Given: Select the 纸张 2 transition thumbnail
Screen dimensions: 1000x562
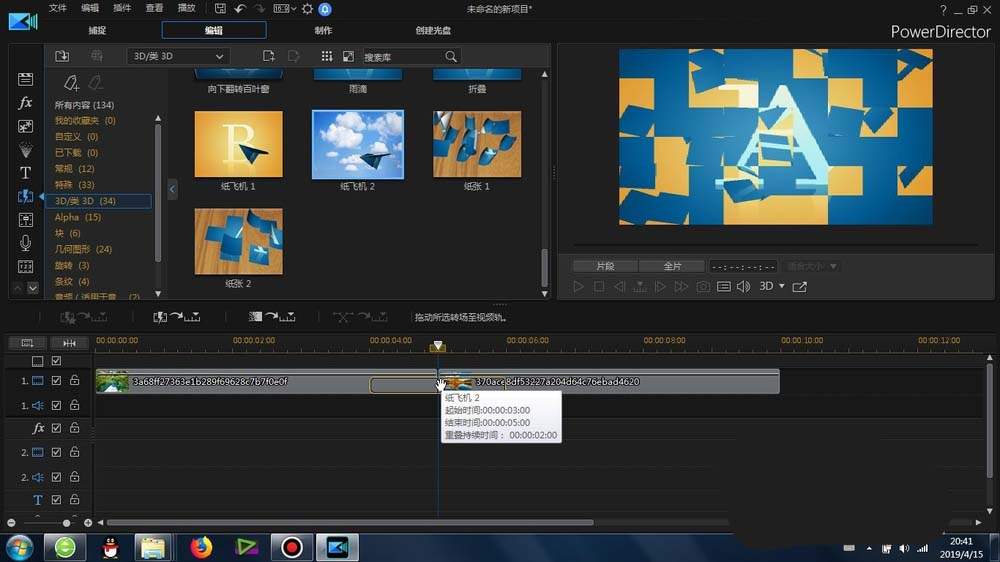Looking at the screenshot, I should [239, 242].
